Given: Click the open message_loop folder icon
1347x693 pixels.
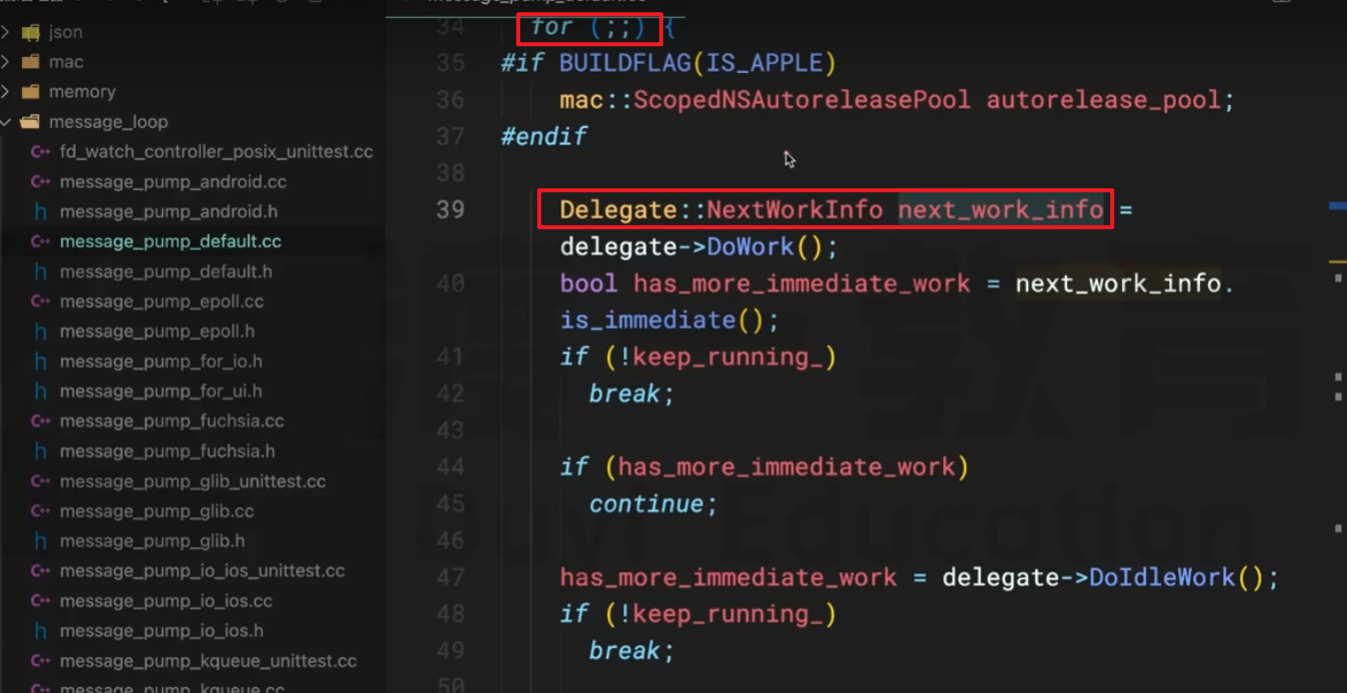Looking at the screenshot, I should (x=31, y=122).
